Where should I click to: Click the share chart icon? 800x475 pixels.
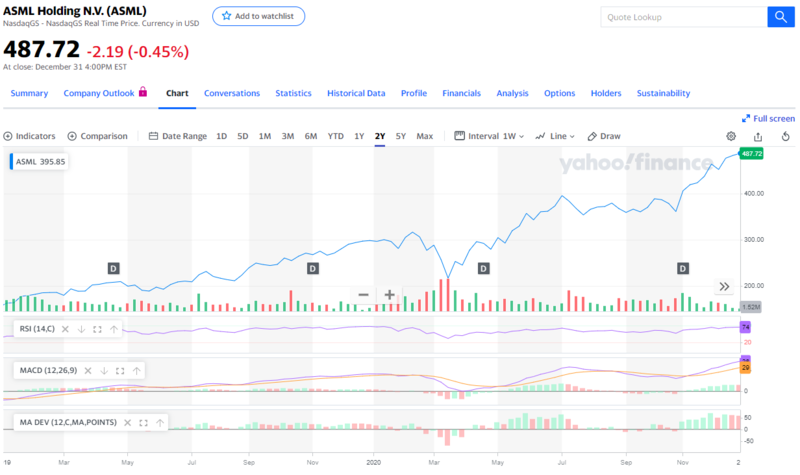[x=758, y=136]
